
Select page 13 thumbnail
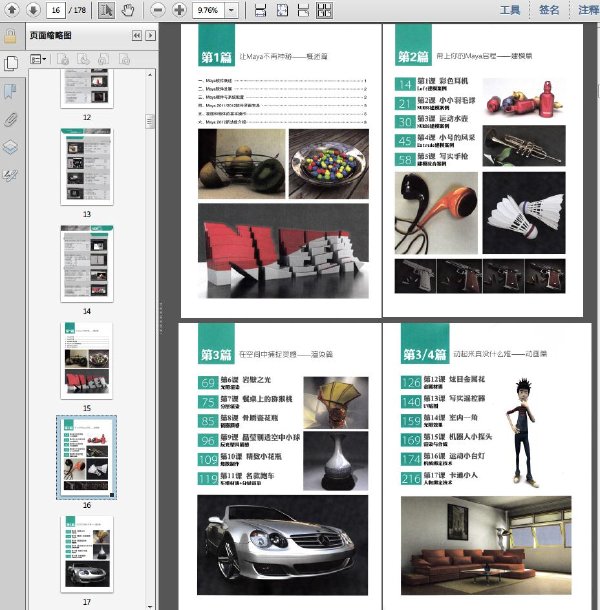pyautogui.click(x=87, y=167)
